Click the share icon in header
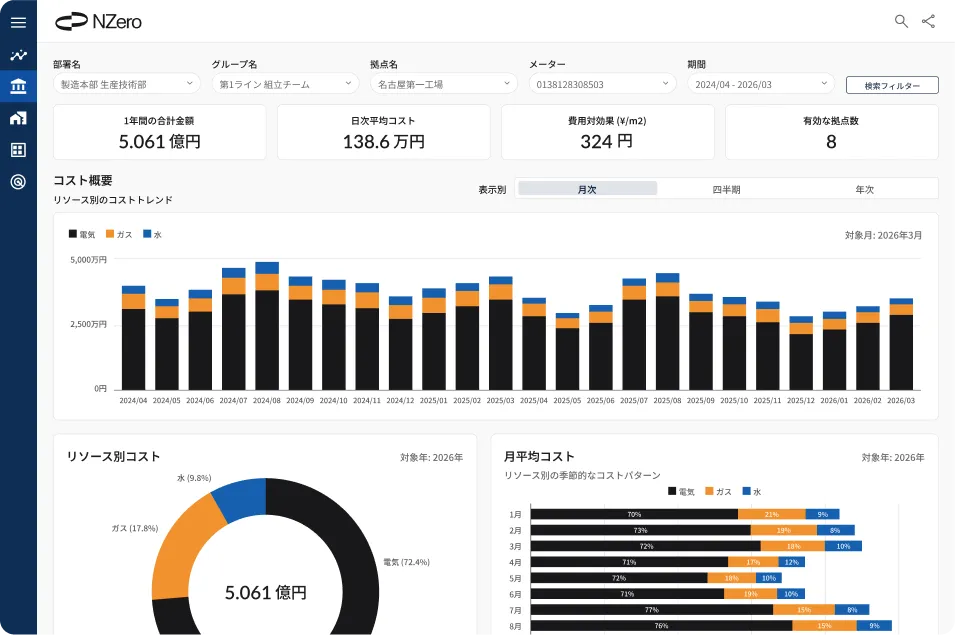Screen dimensions: 955x635 click(929, 21)
